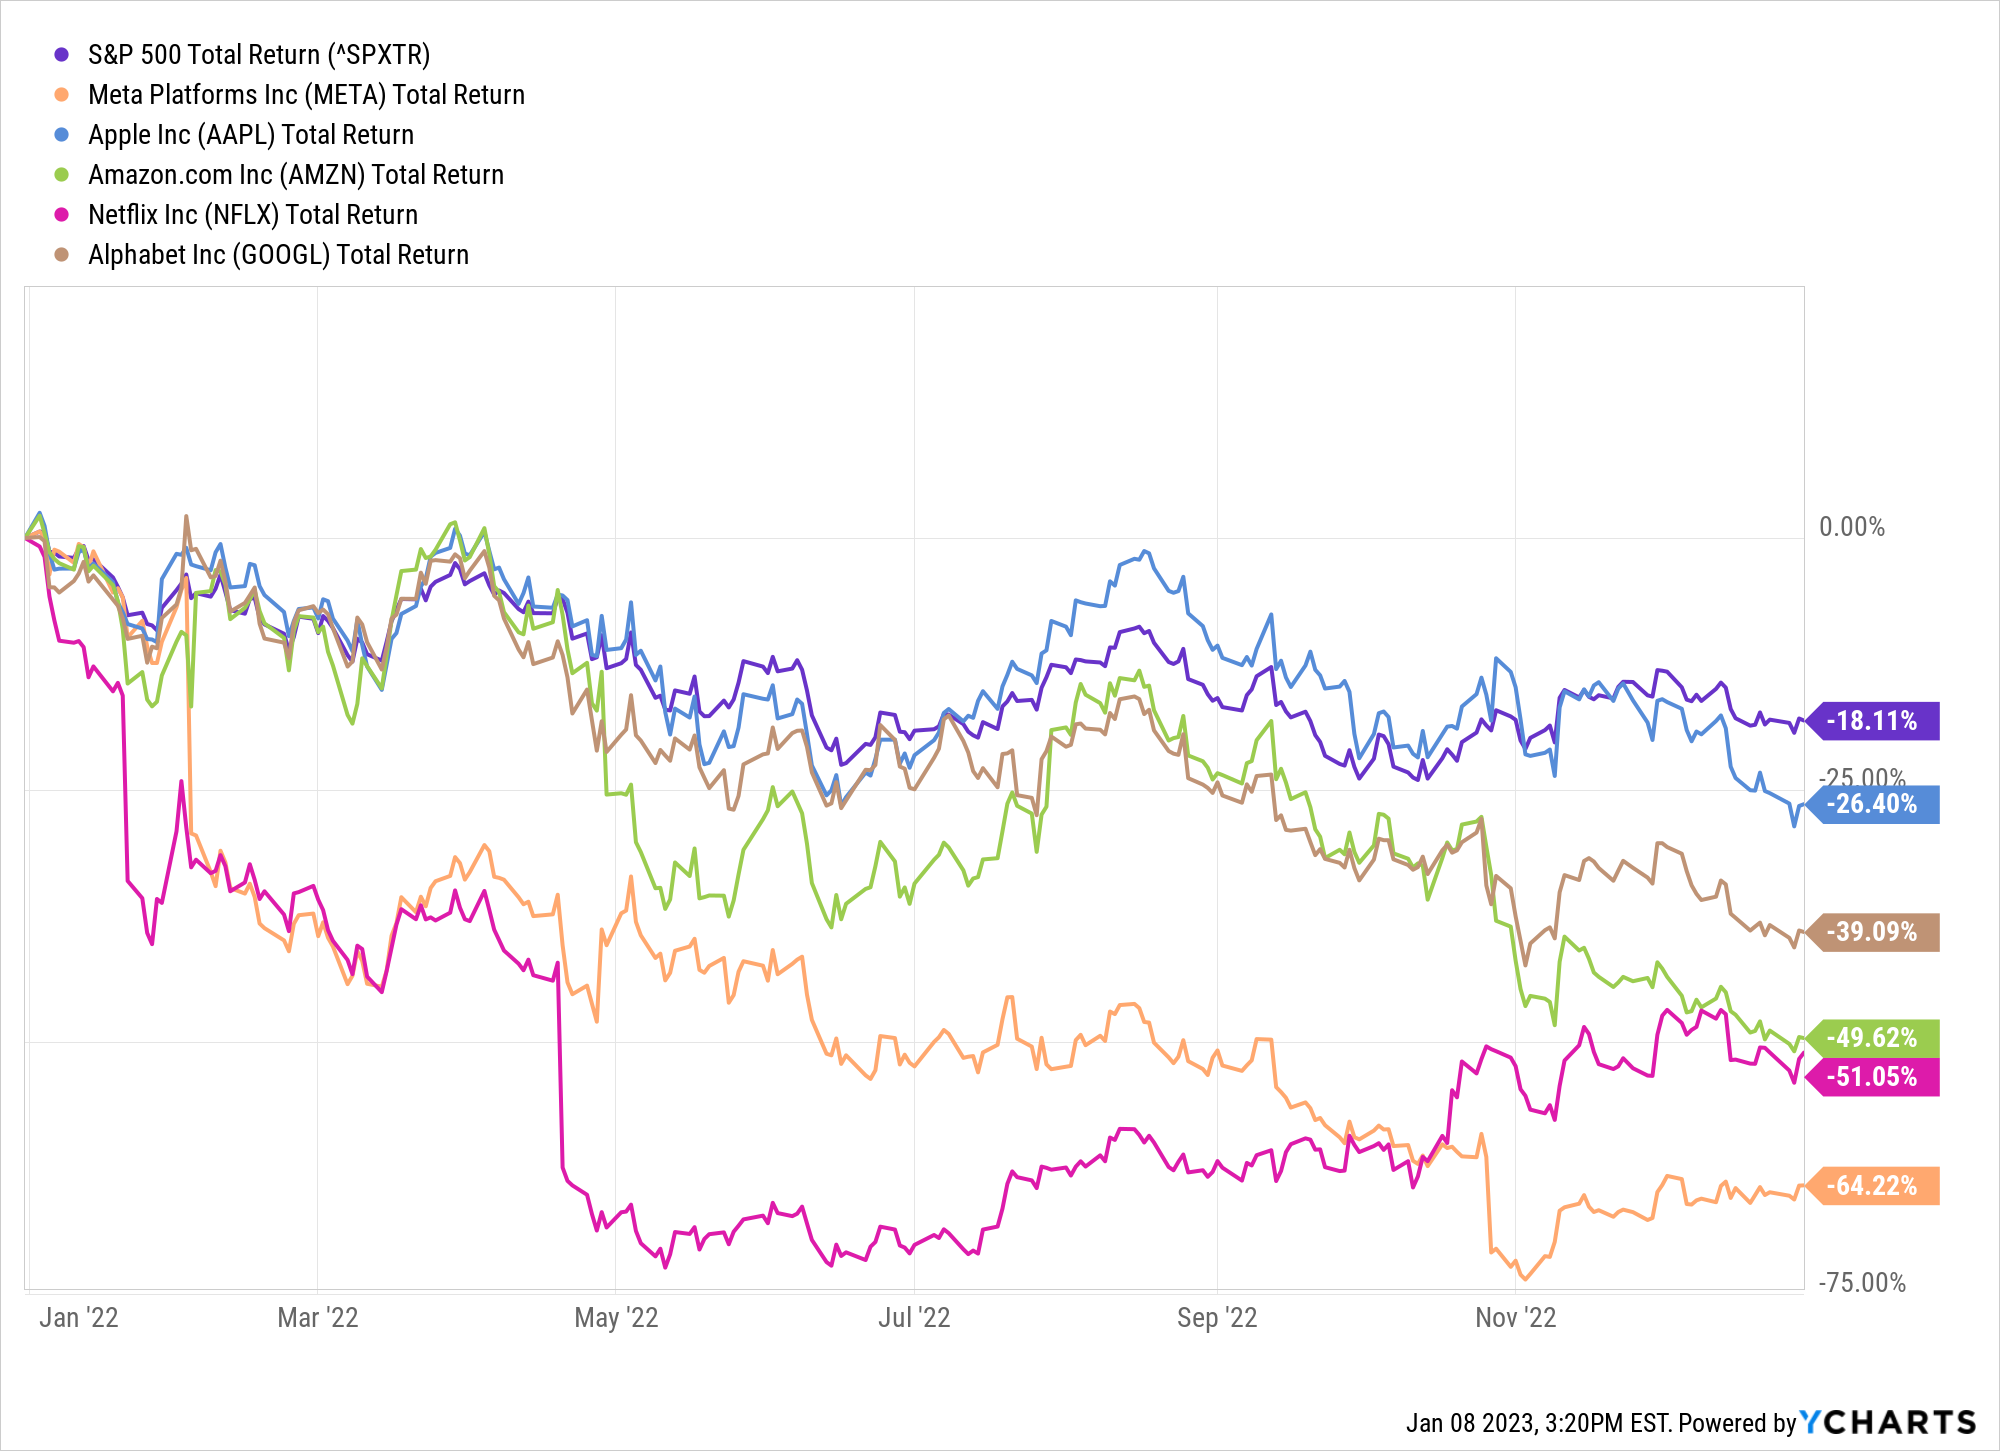Select the Amazon.com Inc Total Return label

pyautogui.click(x=296, y=174)
